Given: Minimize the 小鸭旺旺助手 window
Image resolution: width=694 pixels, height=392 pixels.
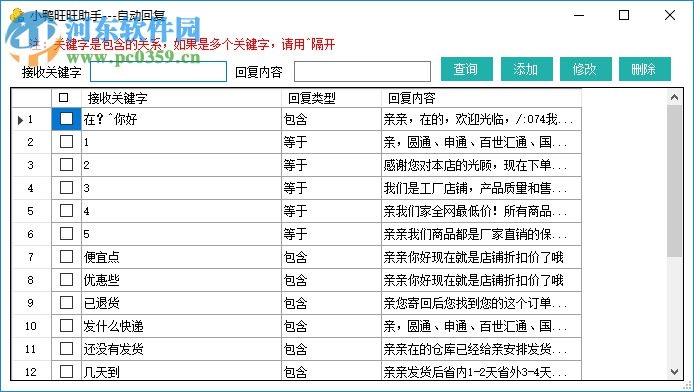Looking at the screenshot, I should click(x=579, y=15).
